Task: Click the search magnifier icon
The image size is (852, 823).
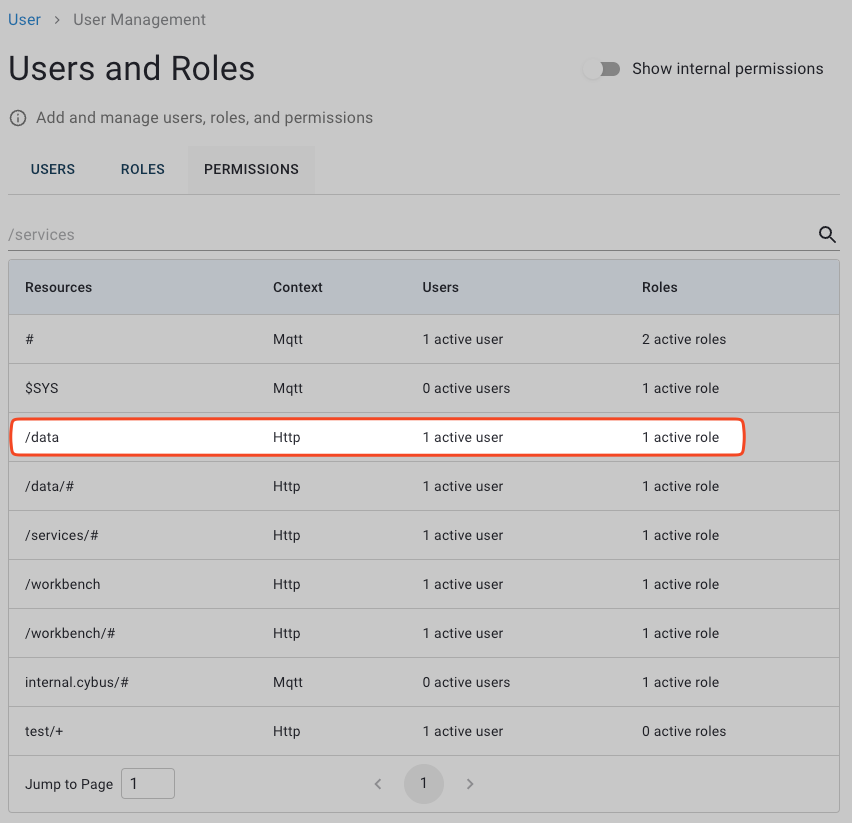Action: [827, 234]
